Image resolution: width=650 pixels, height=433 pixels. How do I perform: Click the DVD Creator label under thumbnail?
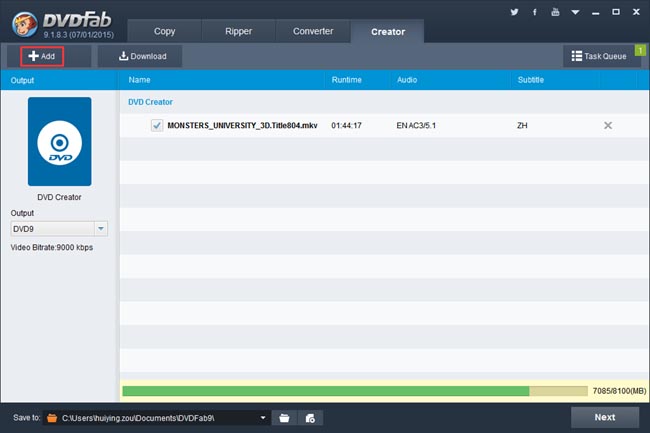pyautogui.click(x=59, y=197)
